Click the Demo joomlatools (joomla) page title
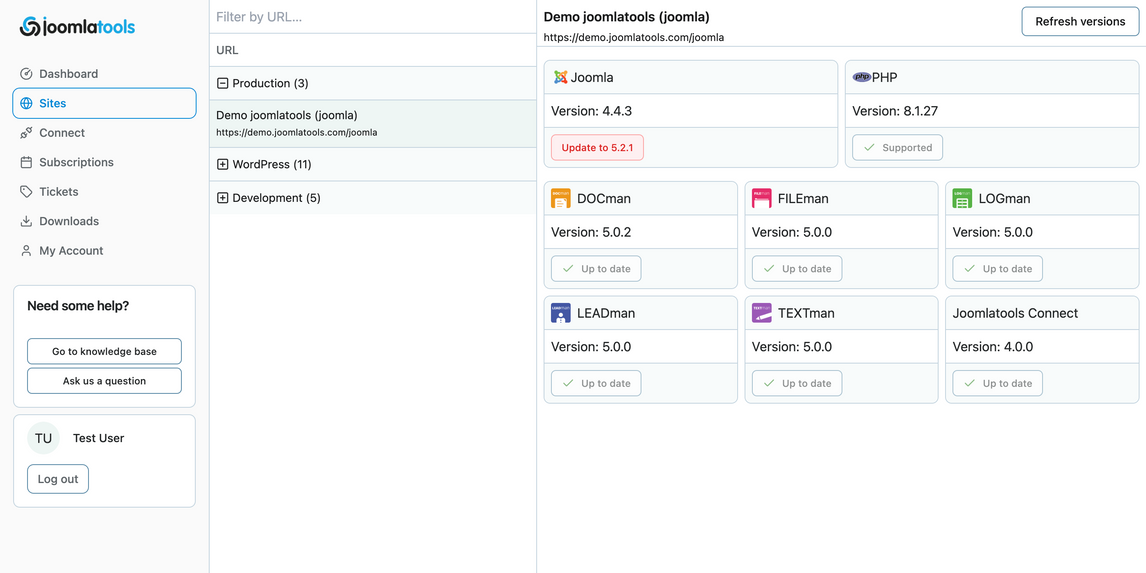Screen dimensions: 1146x573 tap(626, 17)
